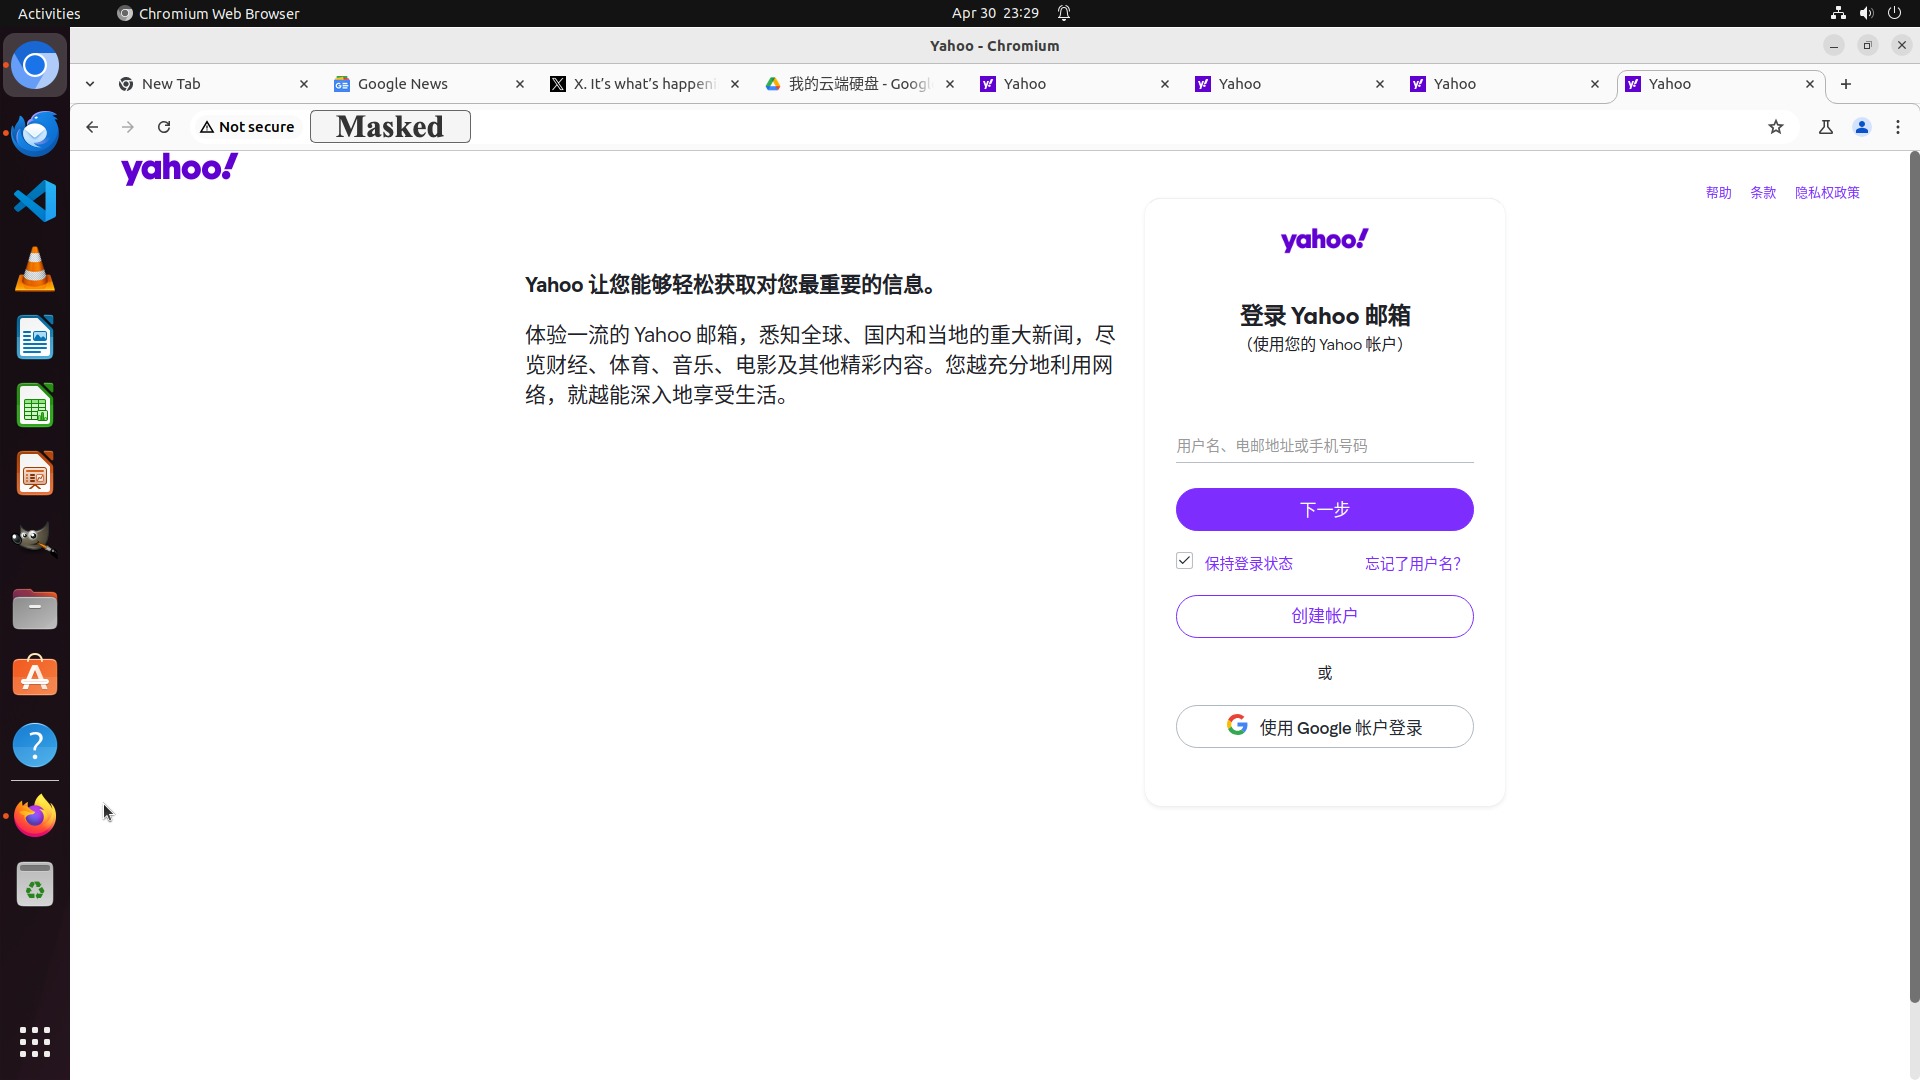Open the clock and calendar in top bar
Screen dimensions: 1920x1080
[995, 13]
